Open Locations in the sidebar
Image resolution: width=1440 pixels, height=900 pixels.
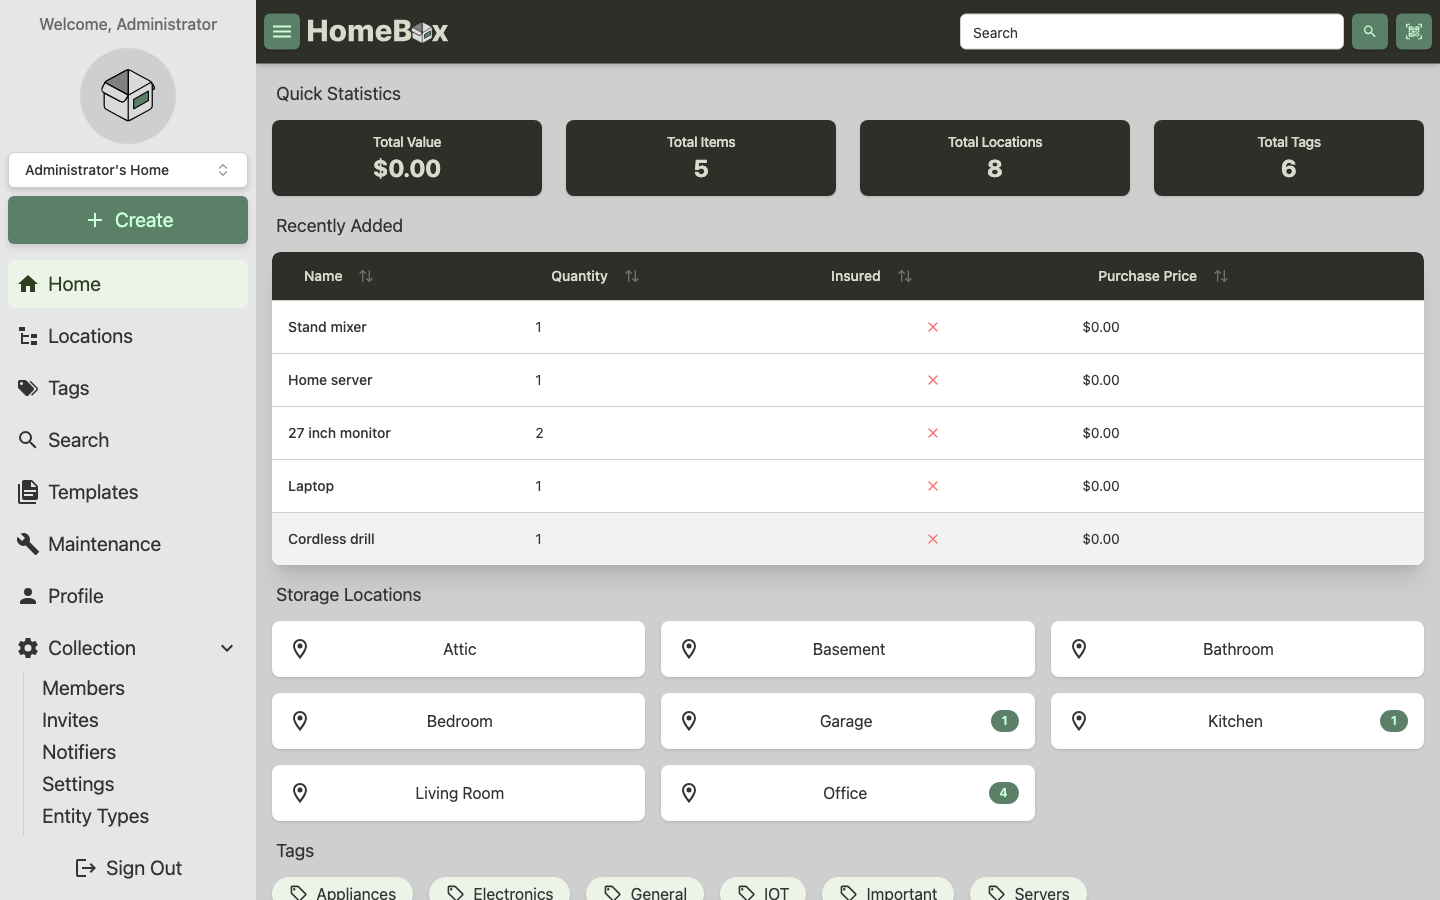point(128,336)
